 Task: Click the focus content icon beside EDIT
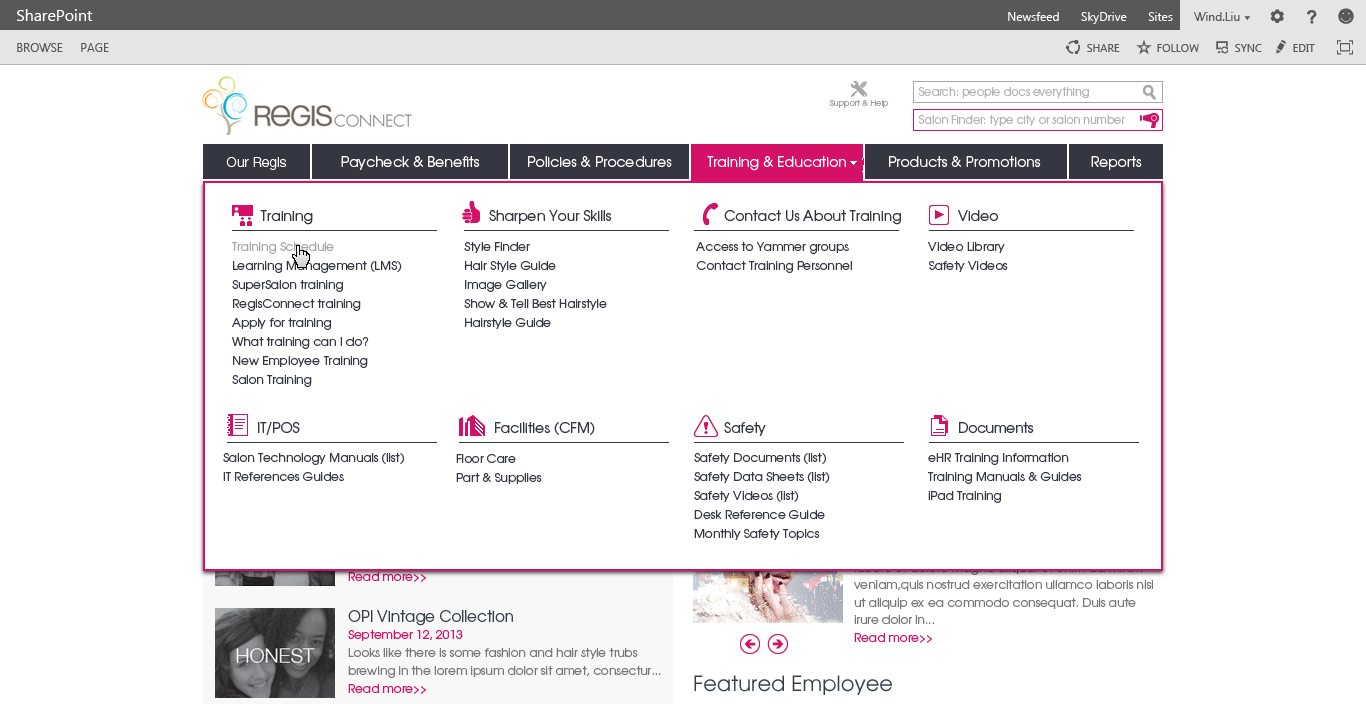coord(1345,47)
